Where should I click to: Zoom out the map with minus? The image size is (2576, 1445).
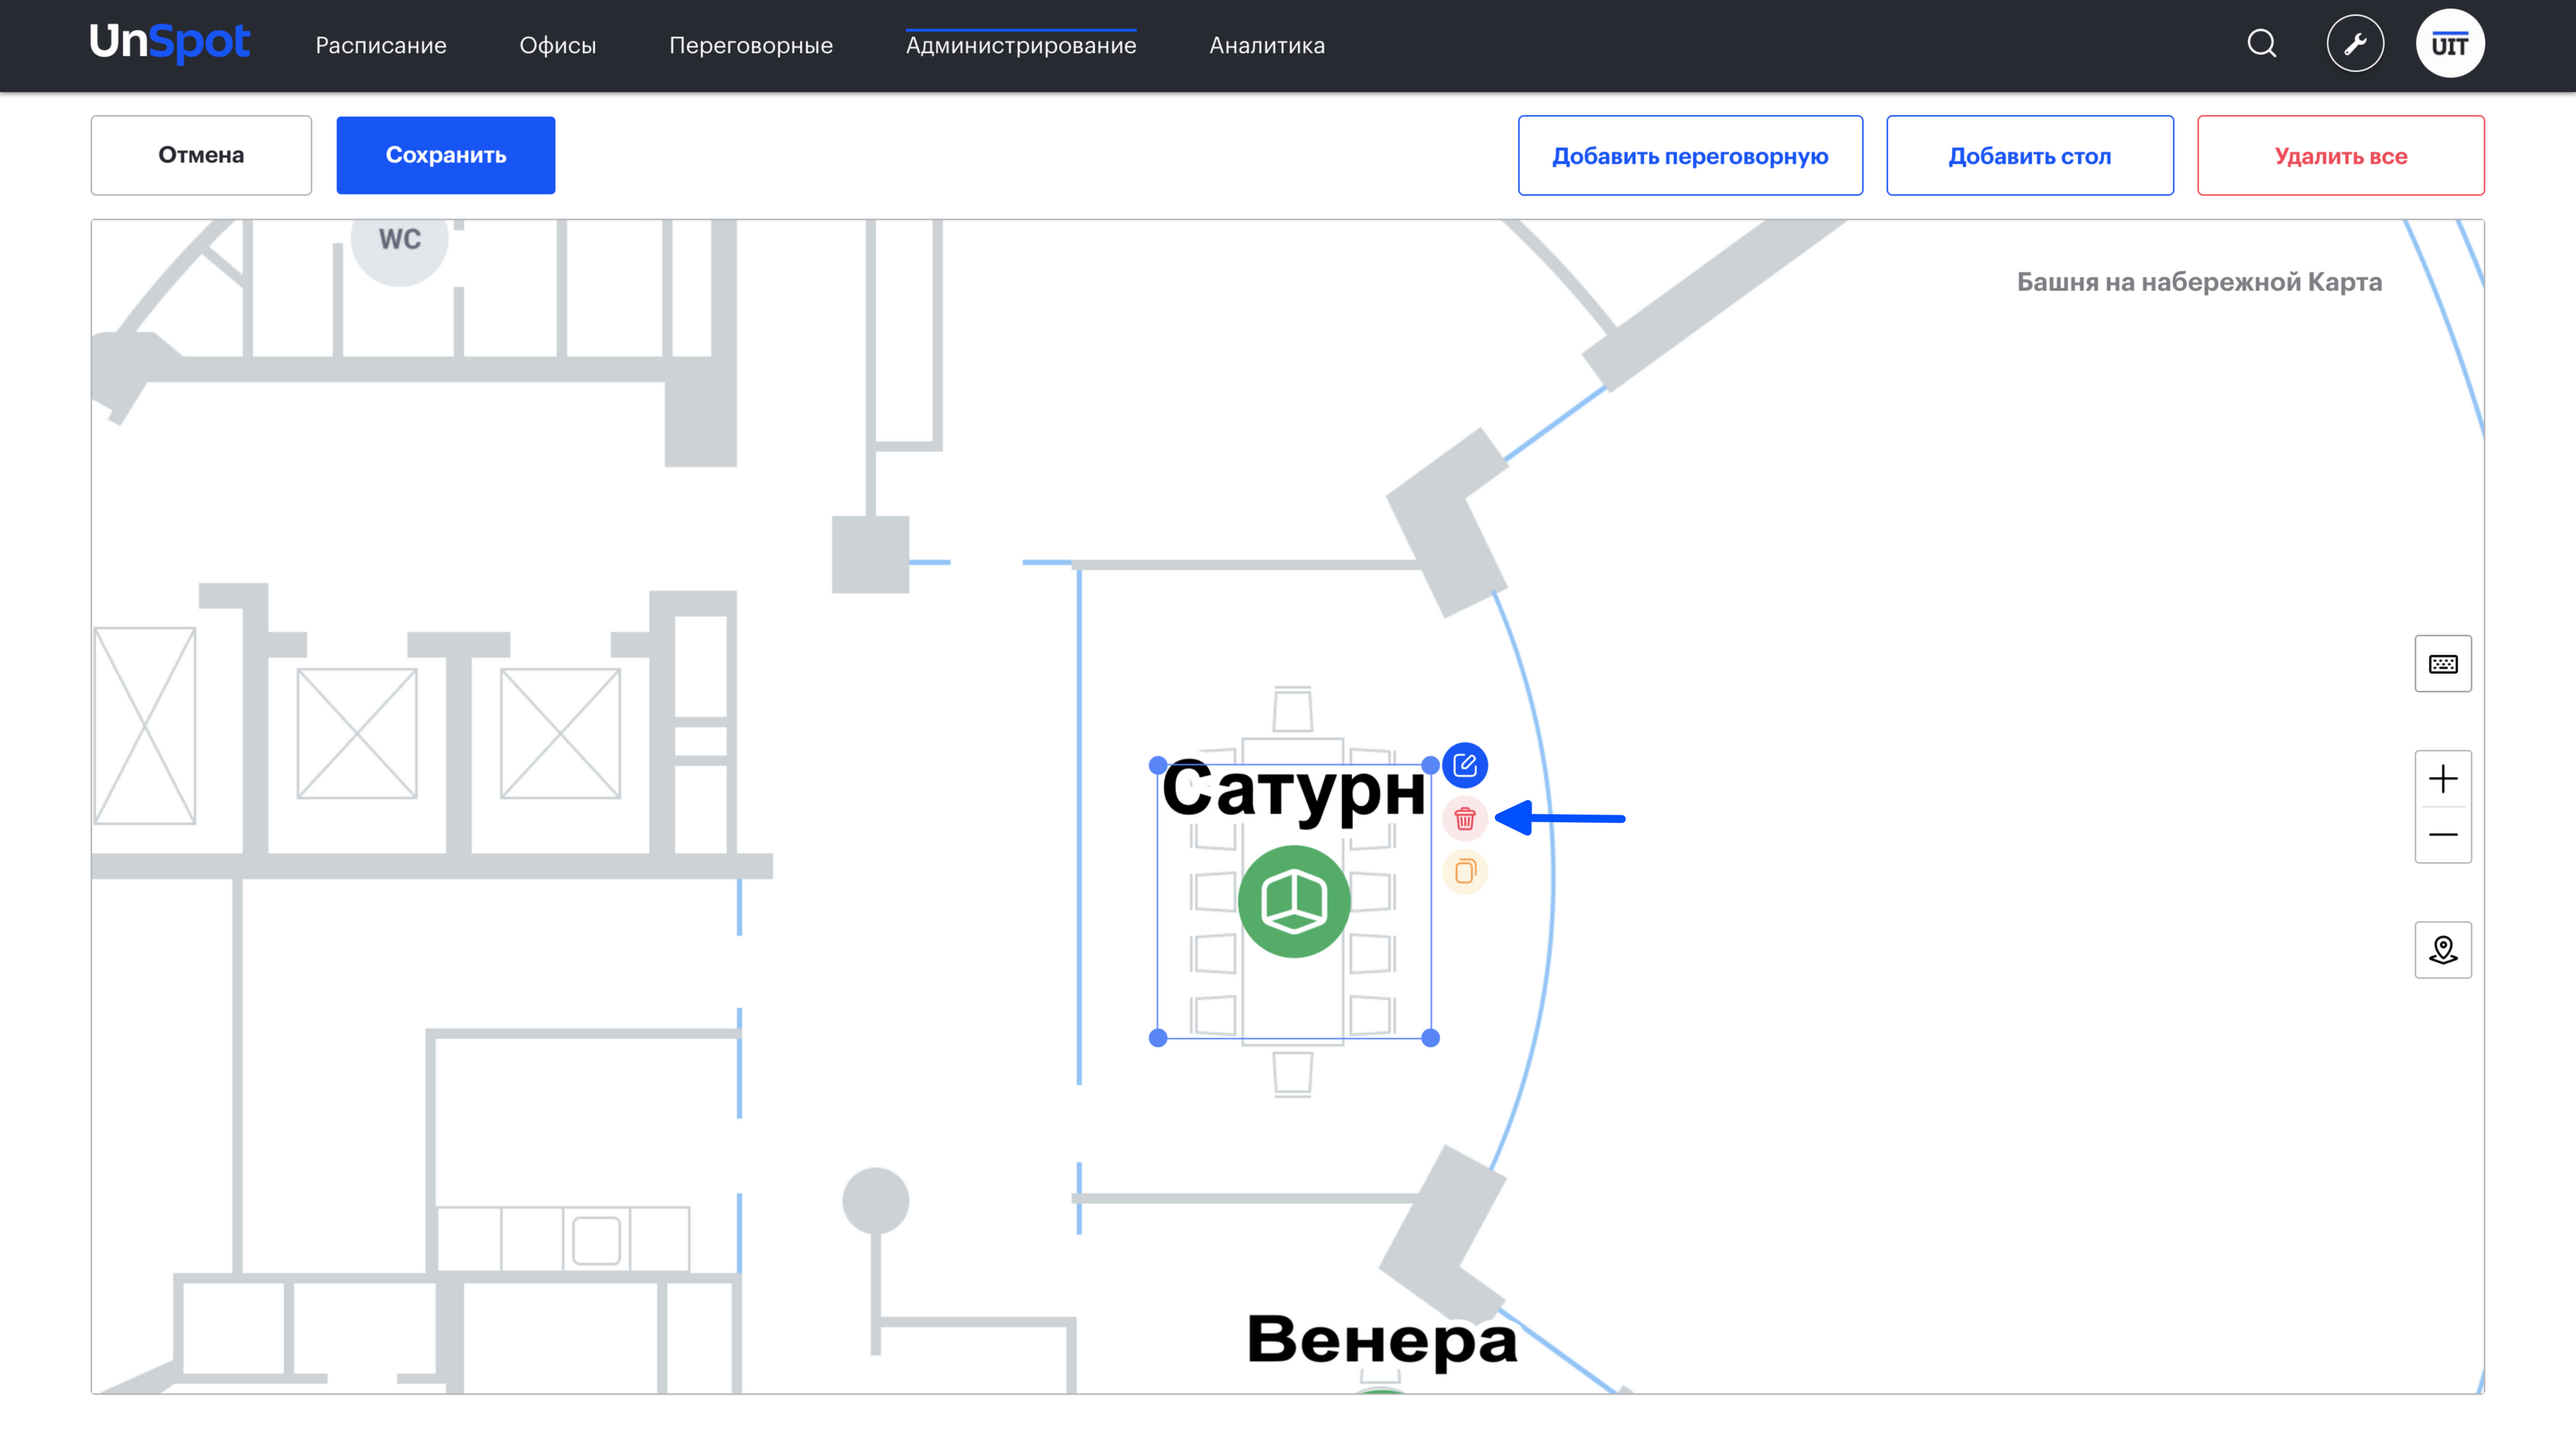pyautogui.click(x=2443, y=834)
